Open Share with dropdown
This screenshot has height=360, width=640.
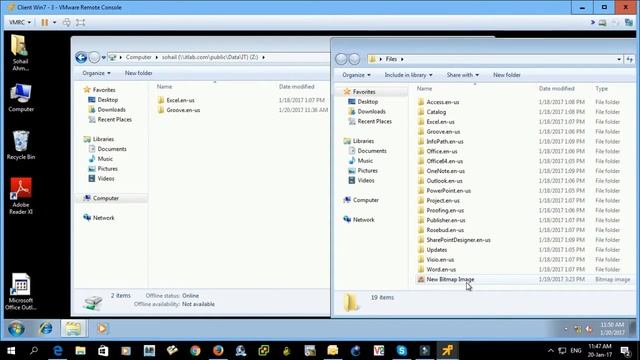(462, 75)
